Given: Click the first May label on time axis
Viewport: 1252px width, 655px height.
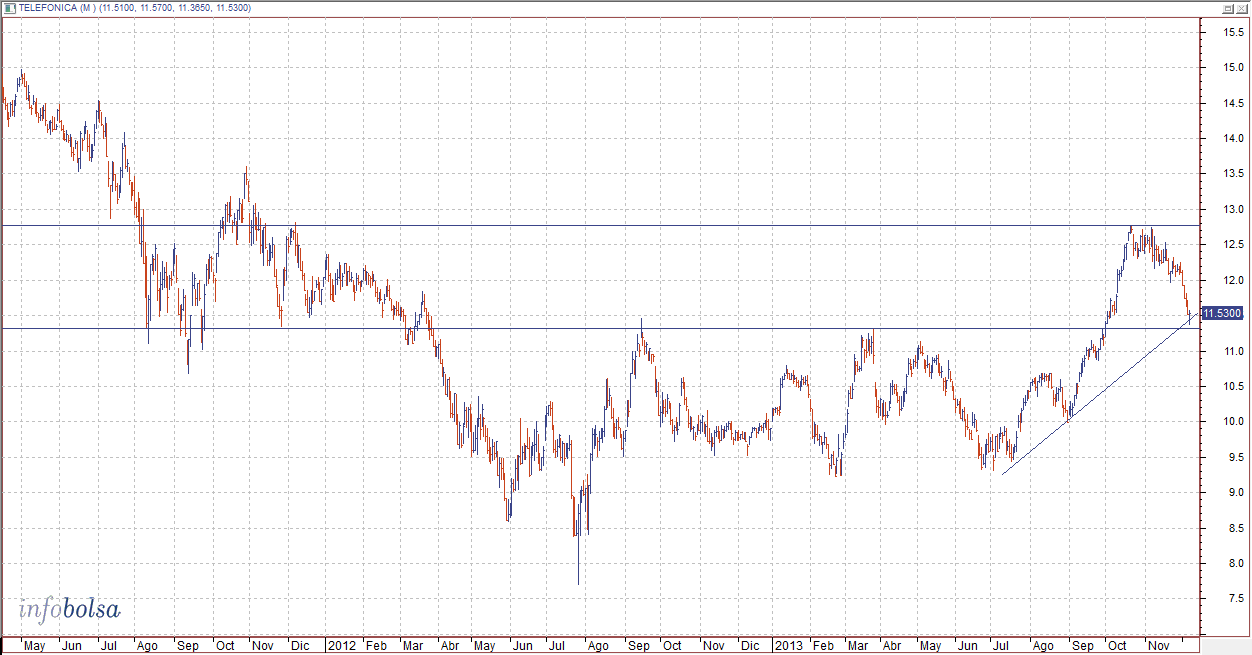Looking at the screenshot, I should click(34, 646).
